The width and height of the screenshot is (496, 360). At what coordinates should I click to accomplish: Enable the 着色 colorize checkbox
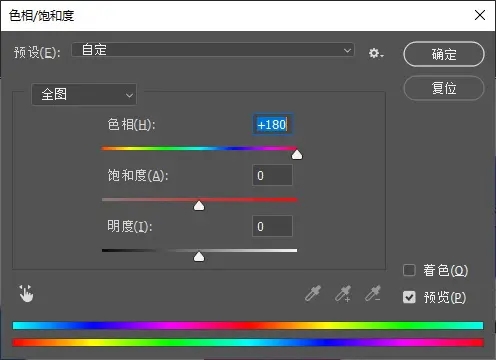click(x=409, y=270)
